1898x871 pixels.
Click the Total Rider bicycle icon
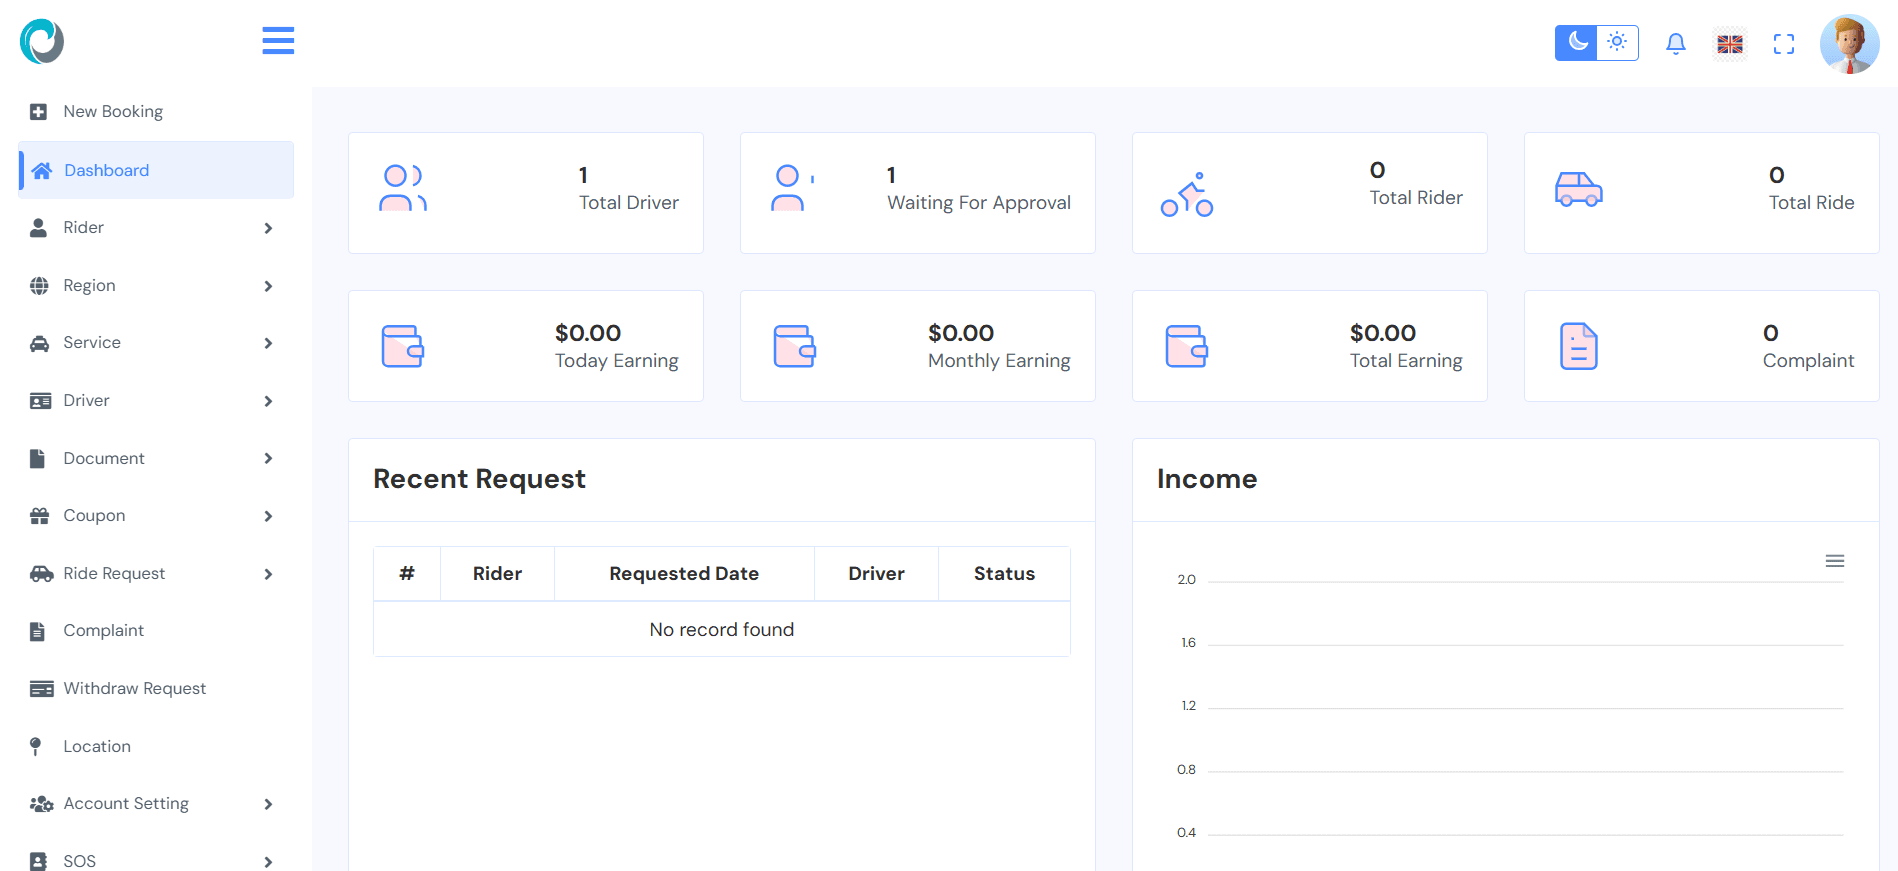pos(1187,194)
